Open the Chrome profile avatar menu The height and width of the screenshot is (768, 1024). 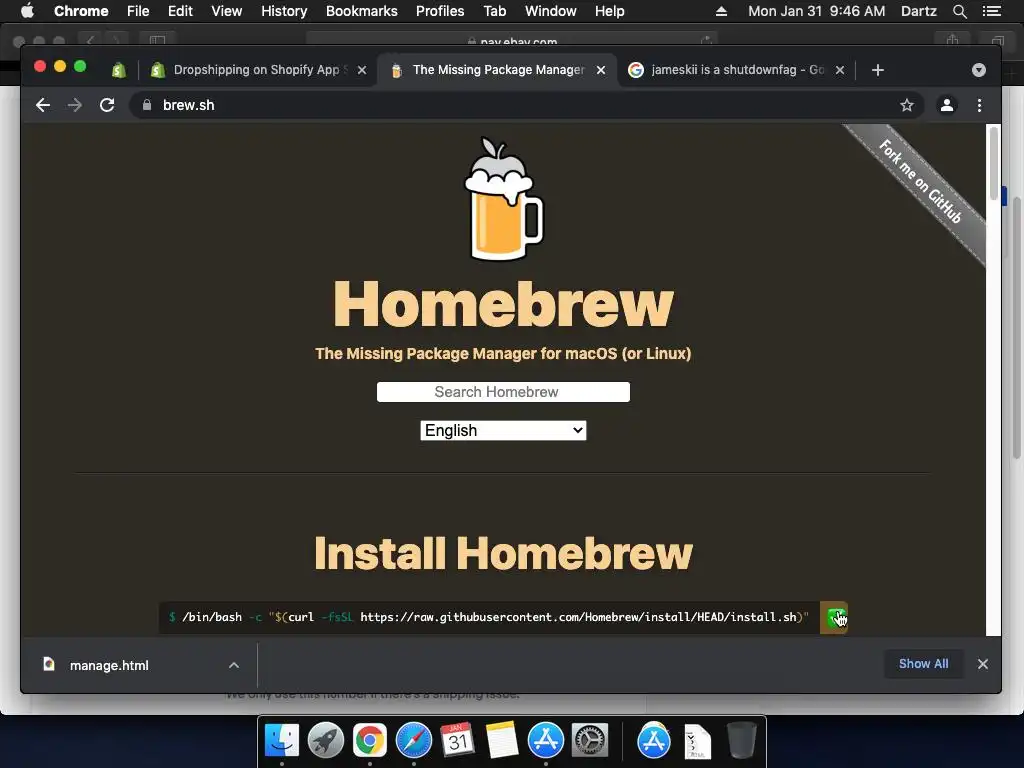click(x=946, y=105)
